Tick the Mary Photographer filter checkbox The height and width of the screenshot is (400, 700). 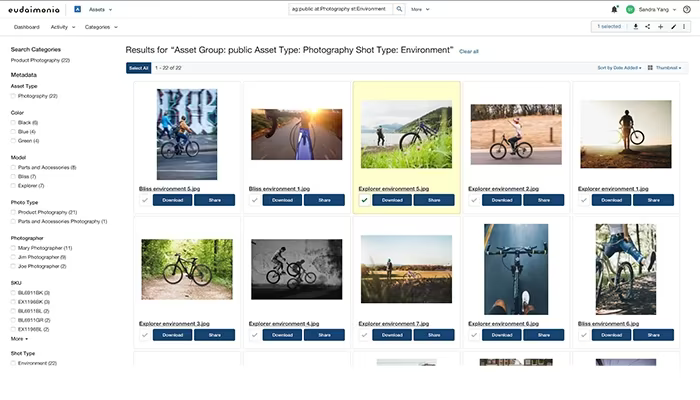pos(13,248)
